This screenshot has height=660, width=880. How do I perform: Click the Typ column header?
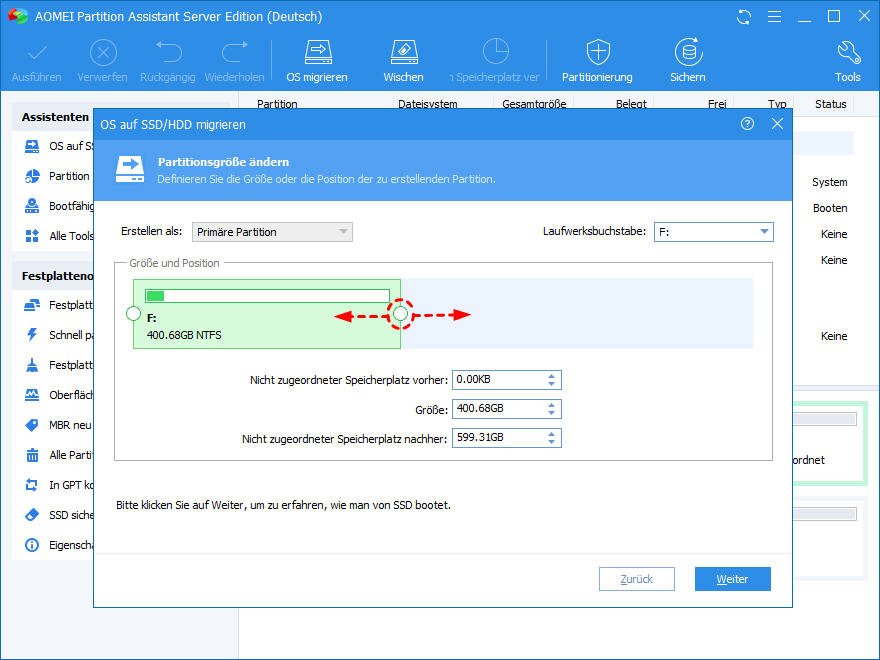click(x=777, y=103)
